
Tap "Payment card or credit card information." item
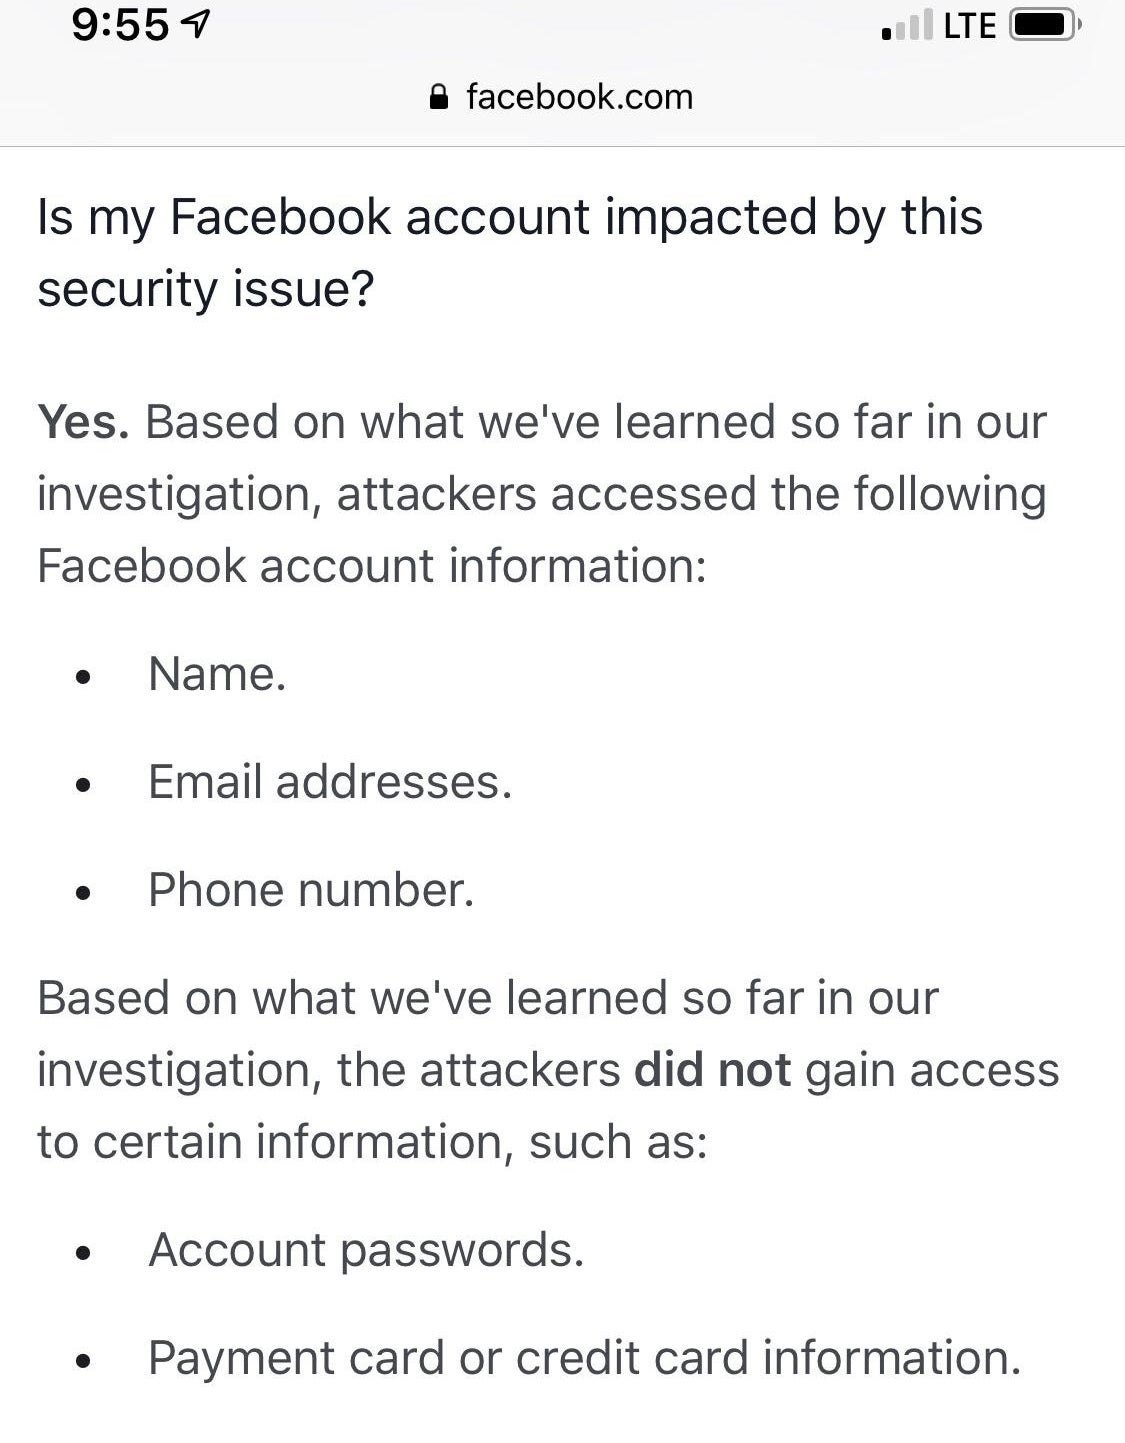(584, 1358)
